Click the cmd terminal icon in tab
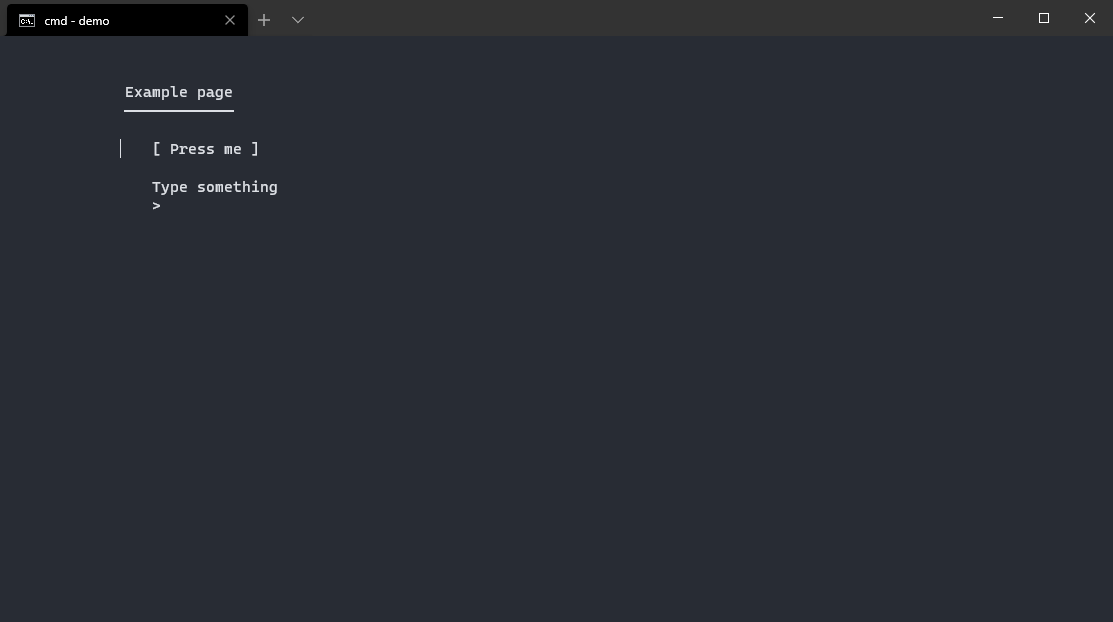Screen dimensions: 1113x622 click(27, 20)
